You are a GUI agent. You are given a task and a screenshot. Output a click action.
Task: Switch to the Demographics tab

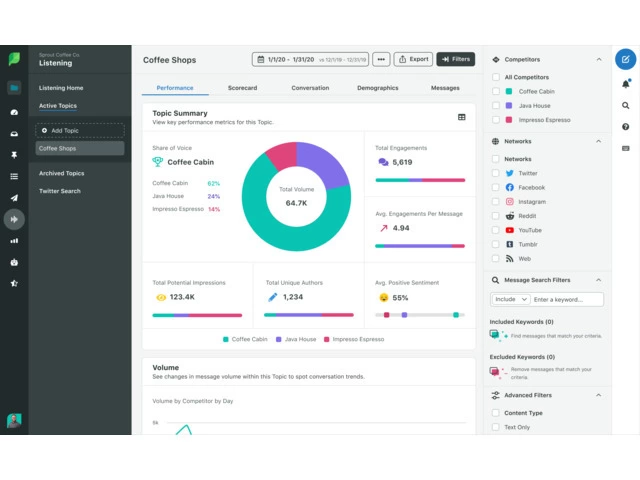coord(378,88)
